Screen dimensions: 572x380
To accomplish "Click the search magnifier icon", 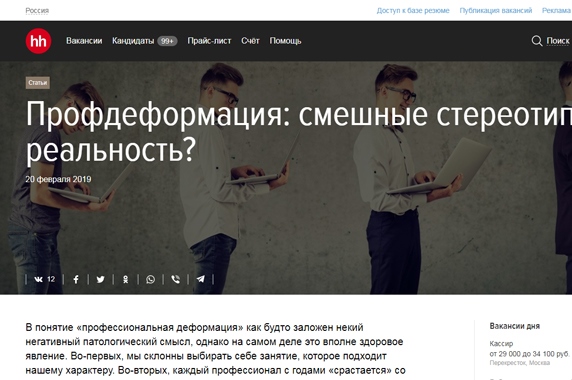I will [x=537, y=41].
